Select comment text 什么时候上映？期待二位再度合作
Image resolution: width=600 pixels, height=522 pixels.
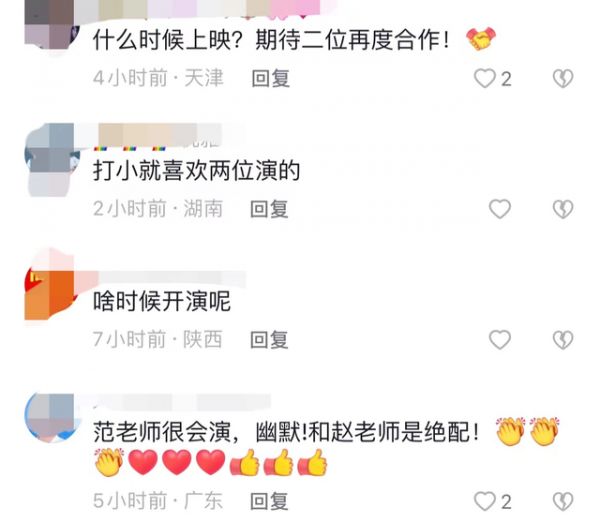[x=271, y=39]
